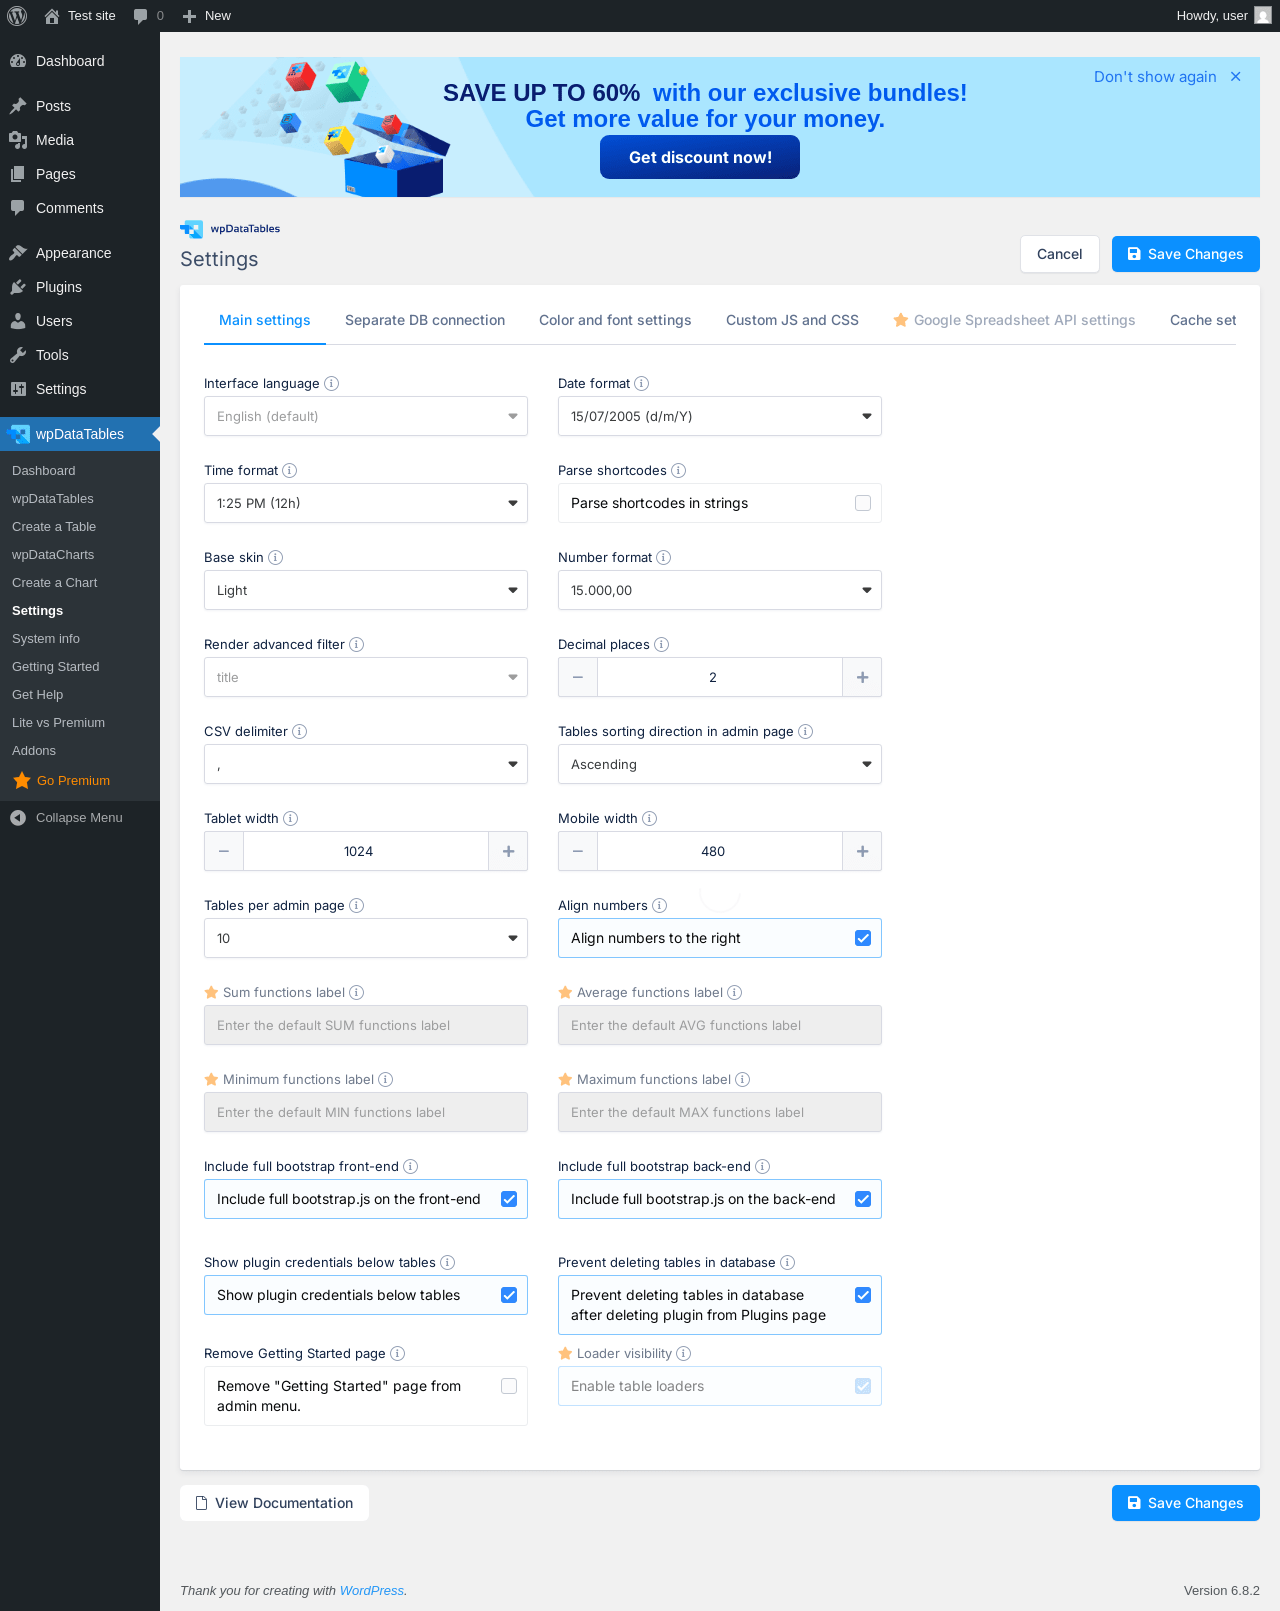This screenshot has width=1280, height=1611.
Task: Click the Posts pin icon
Action: pos(18,106)
